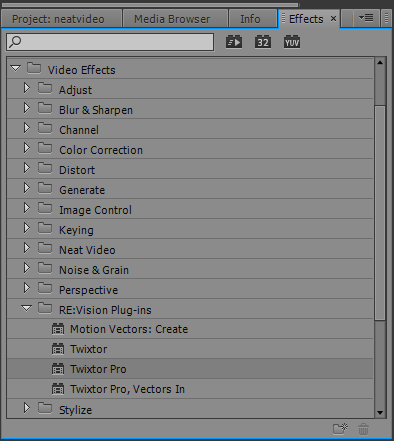Select the Twixtor effect label

[x=89, y=349]
